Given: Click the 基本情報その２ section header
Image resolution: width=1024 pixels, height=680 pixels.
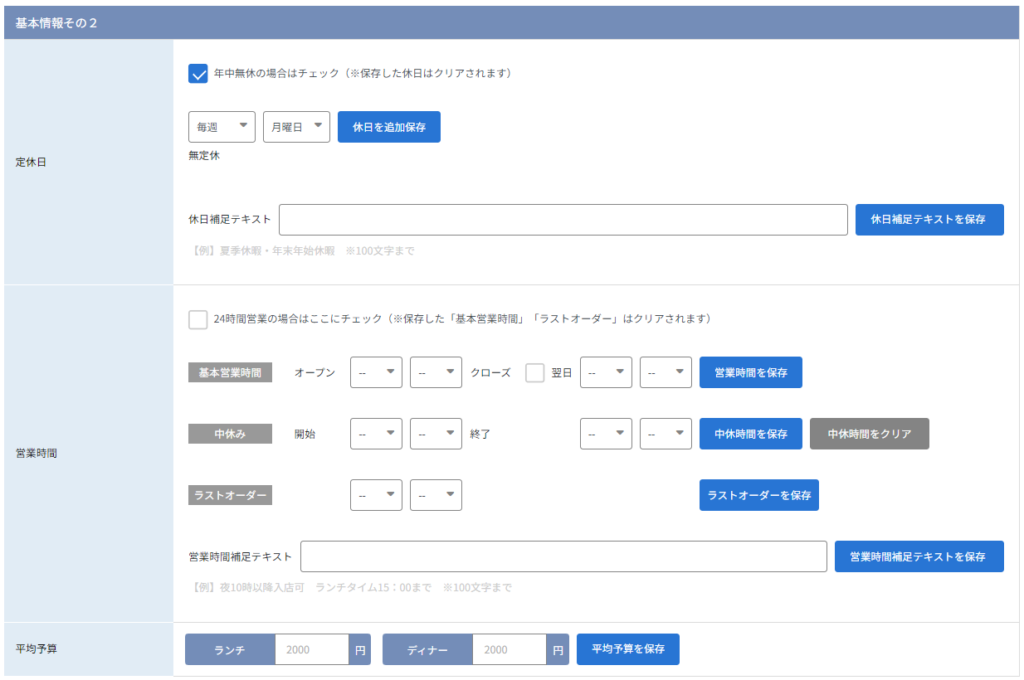Looking at the screenshot, I should tap(512, 23).
